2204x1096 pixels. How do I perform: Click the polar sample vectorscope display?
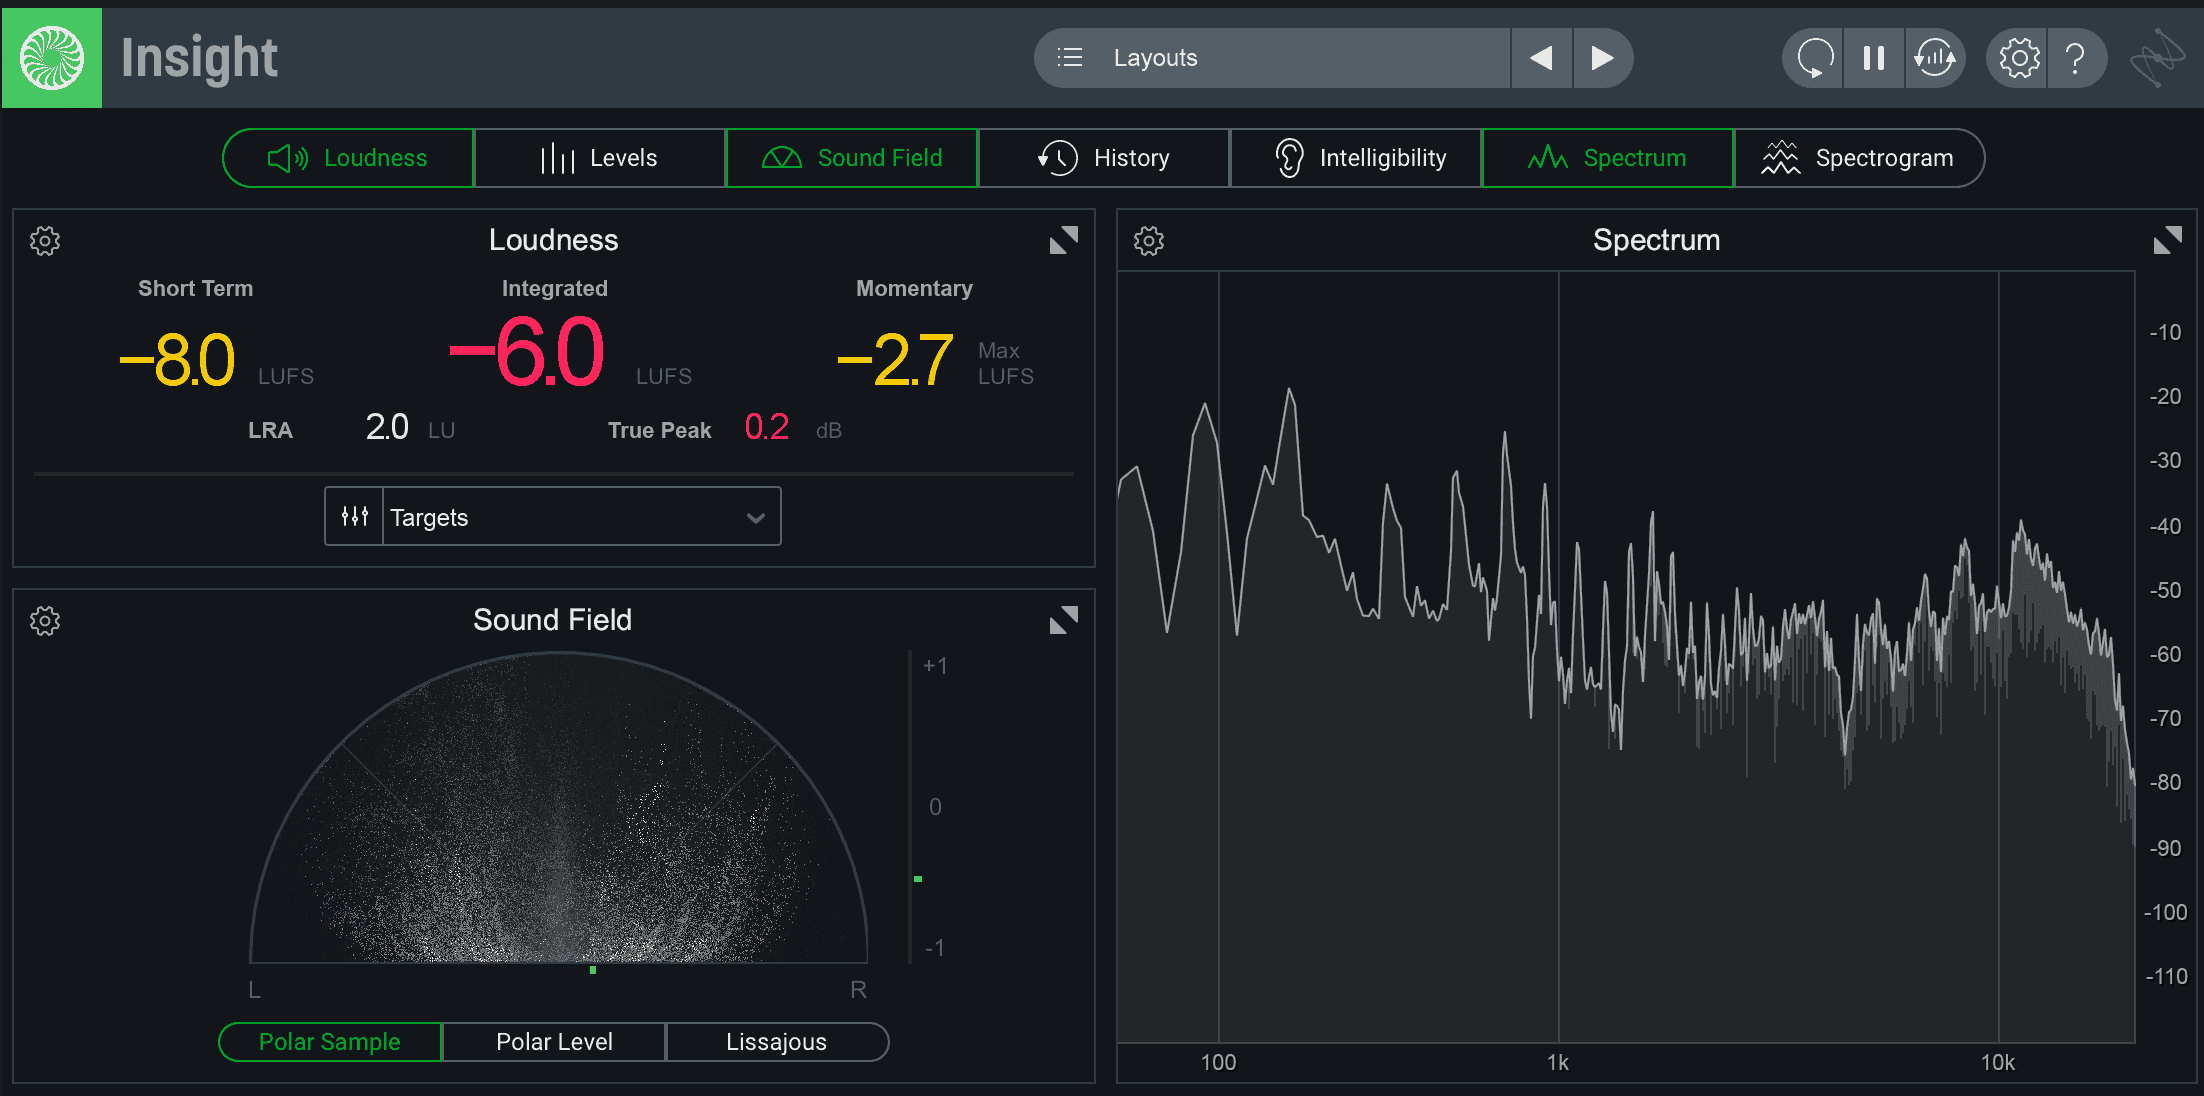coord(558,808)
